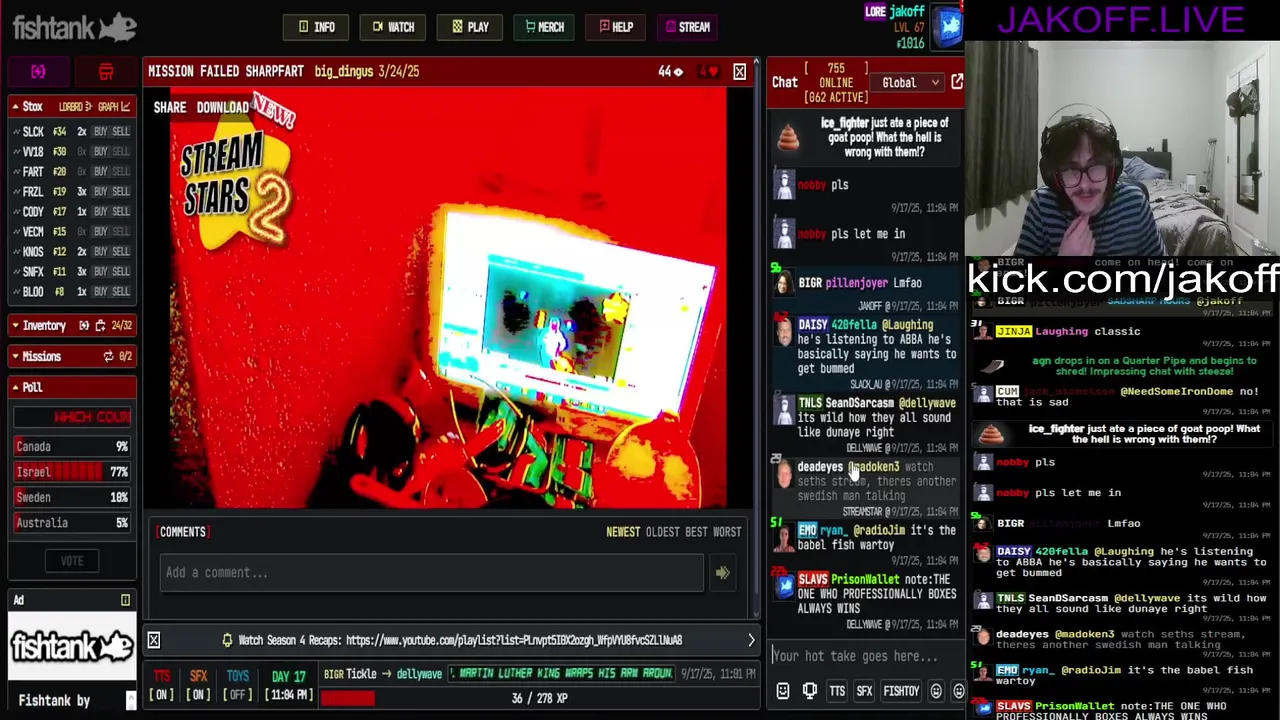Submit the poll VOTE button
Image resolution: width=1280 pixels, height=720 pixels.
click(x=72, y=561)
